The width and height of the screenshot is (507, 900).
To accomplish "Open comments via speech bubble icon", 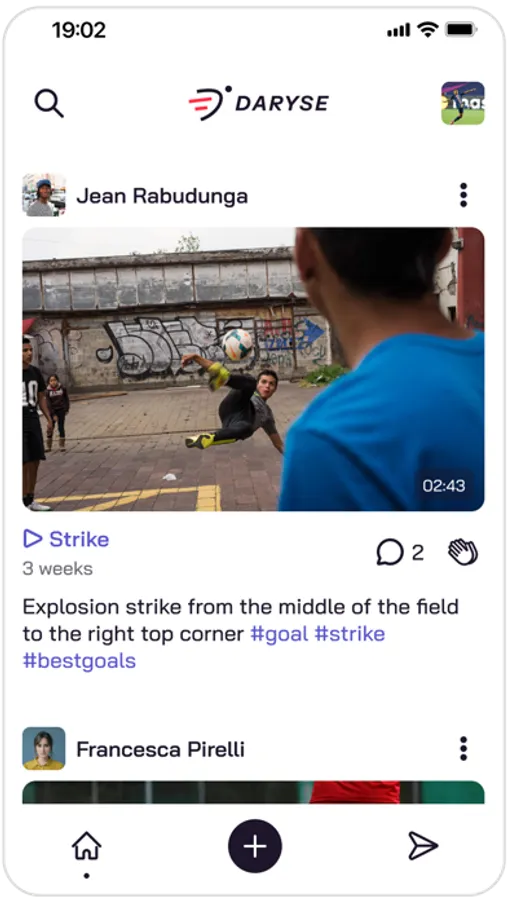I will tap(390, 552).
